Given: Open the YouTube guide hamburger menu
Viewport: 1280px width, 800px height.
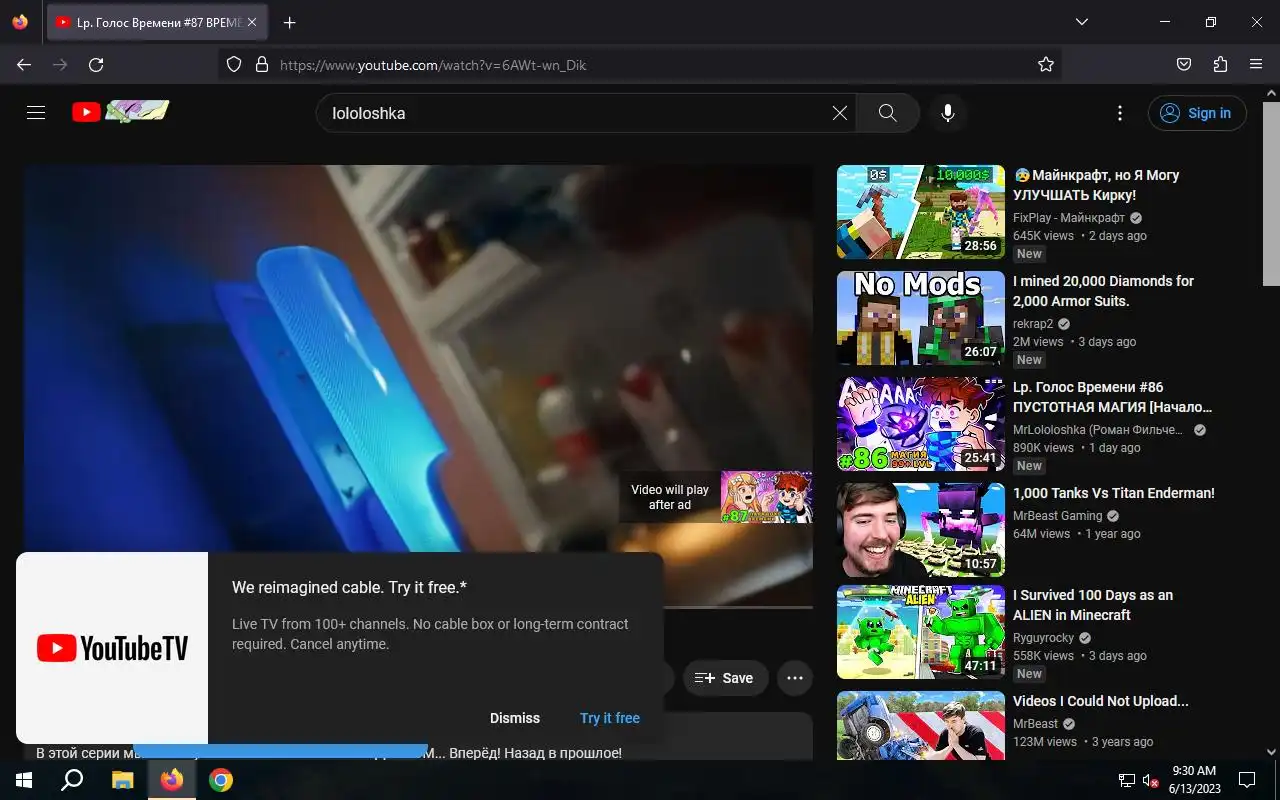Looking at the screenshot, I should point(36,113).
